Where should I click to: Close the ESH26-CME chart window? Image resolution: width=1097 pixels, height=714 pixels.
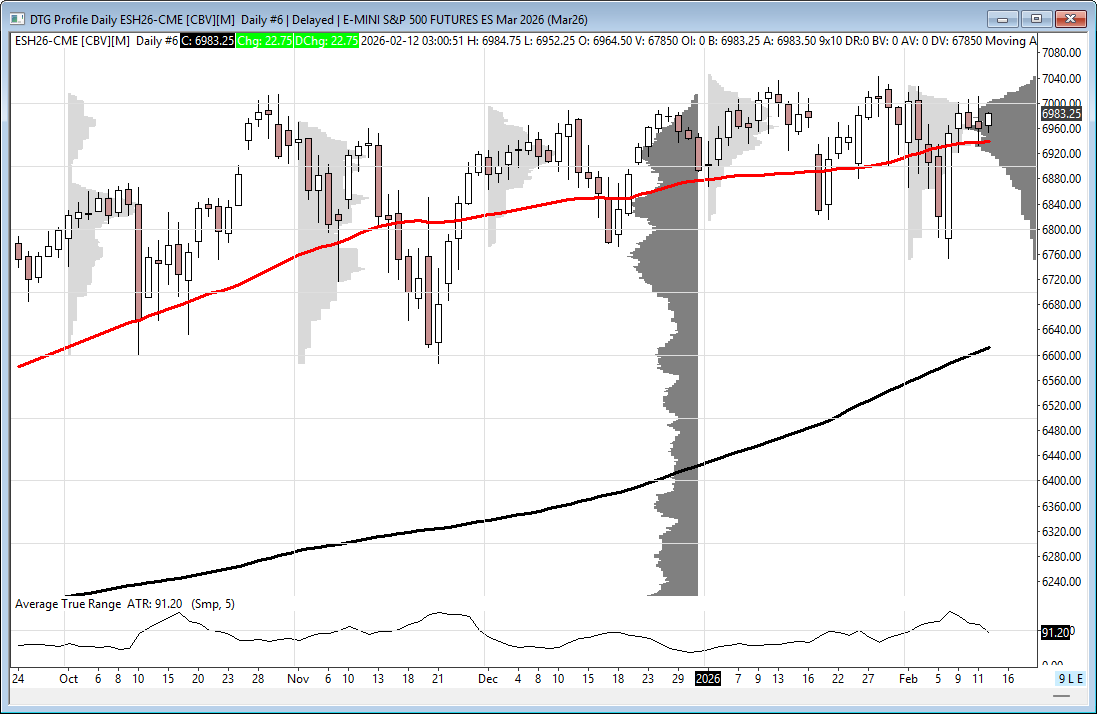[1070, 18]
